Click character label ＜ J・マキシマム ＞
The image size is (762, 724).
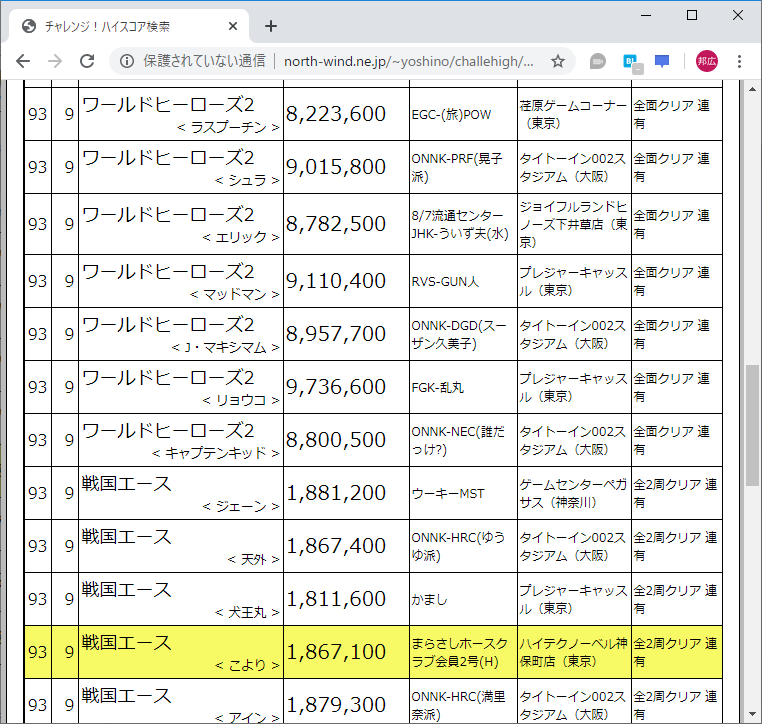[225, 347]
